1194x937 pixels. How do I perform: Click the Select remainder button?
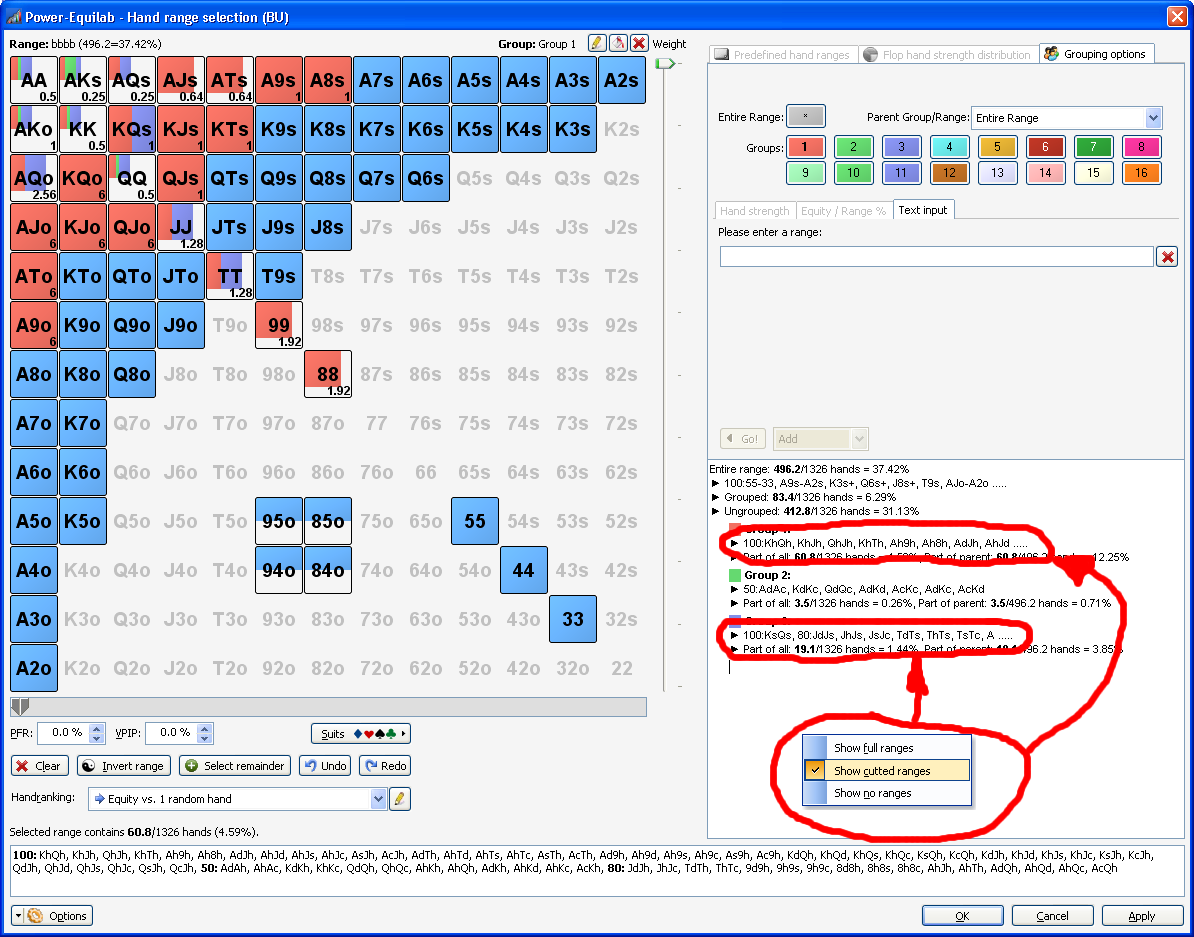coord(235,766)
